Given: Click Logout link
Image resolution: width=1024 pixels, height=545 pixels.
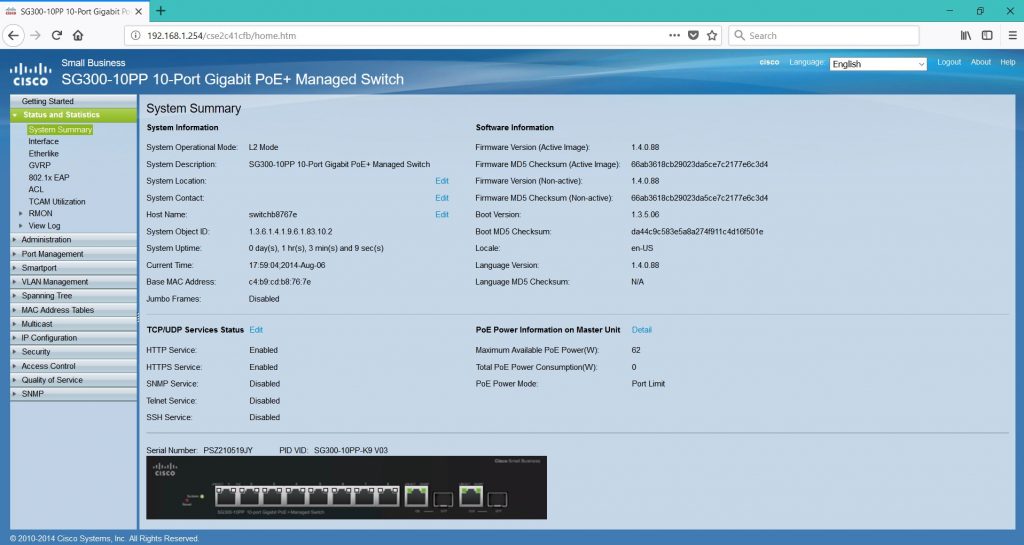Looking at the screenshot, I should point(949,62).
